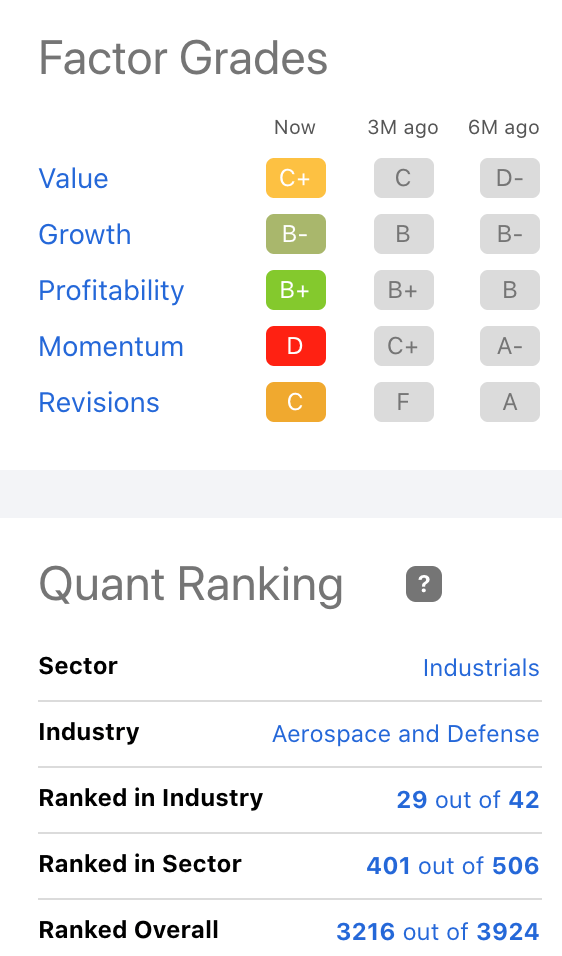Open the Growth factor grade link

[85, 235]
